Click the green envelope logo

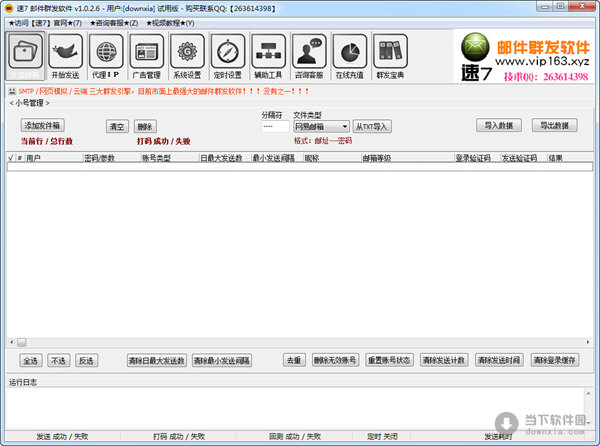pyautogui.click(x=475, y=47)
